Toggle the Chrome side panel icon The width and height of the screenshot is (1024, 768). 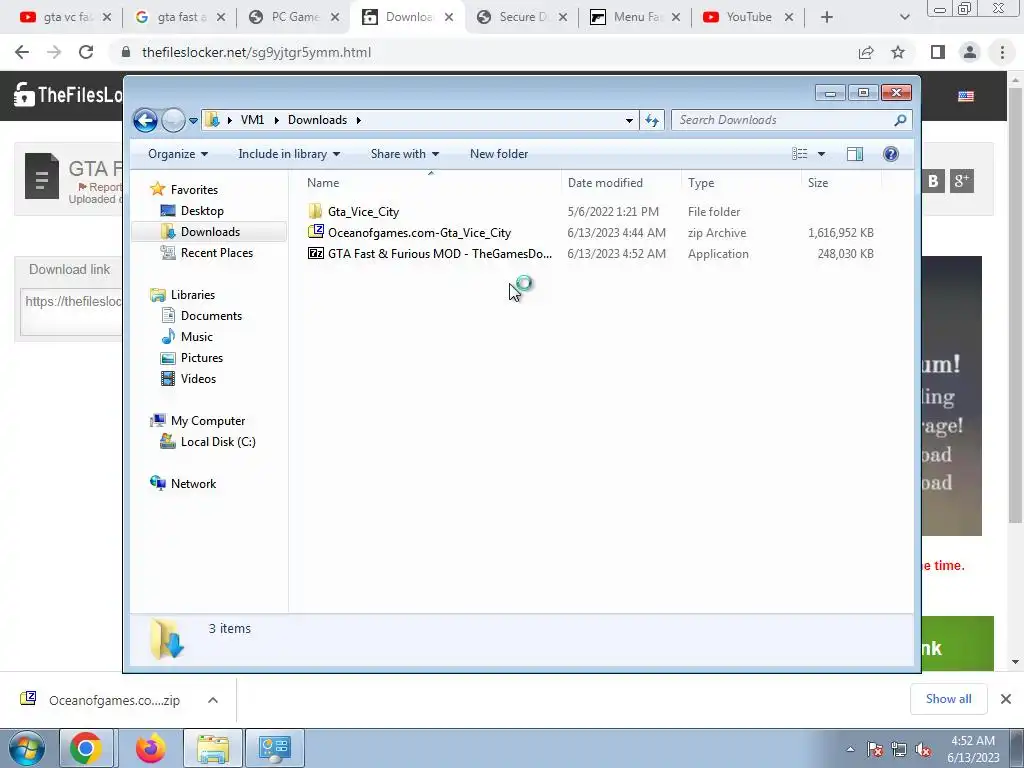click(x=938, y=52)
